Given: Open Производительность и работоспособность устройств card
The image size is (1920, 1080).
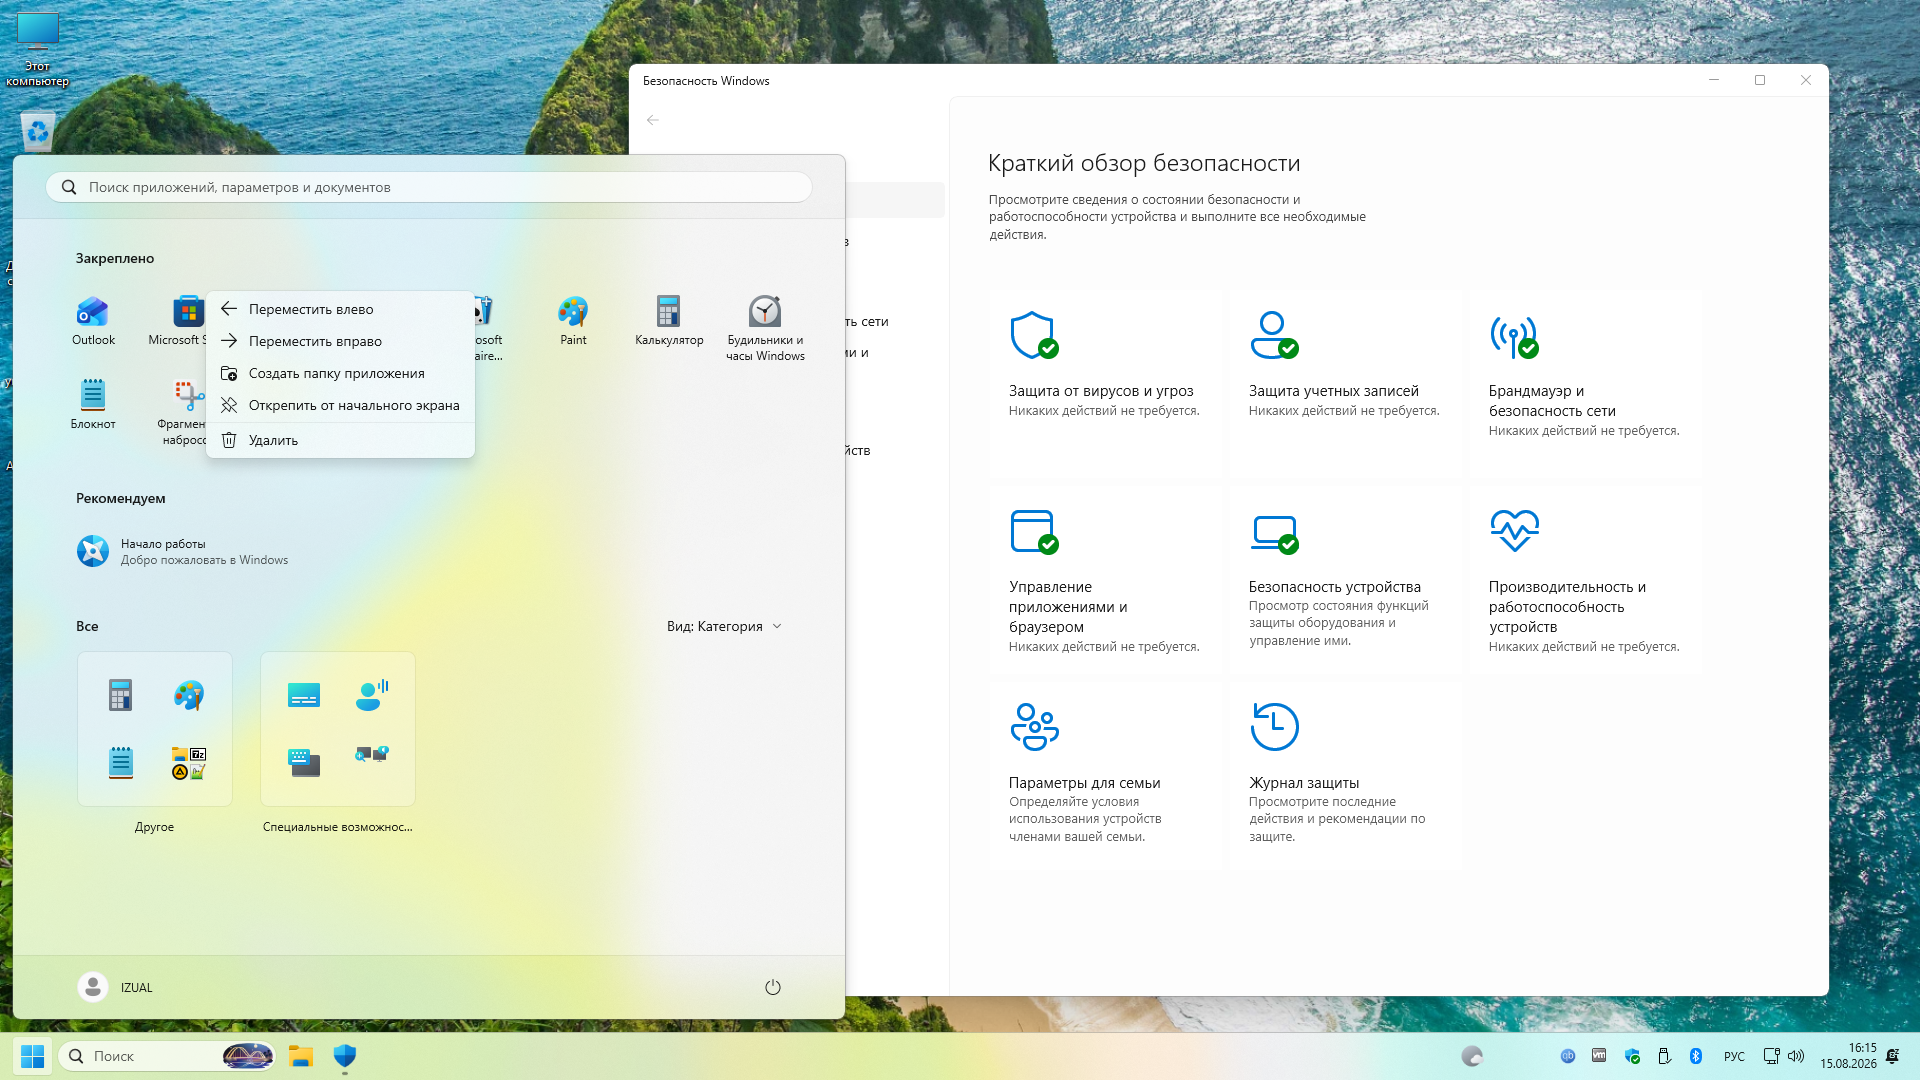Looking at the screenshot, I should point(1586,580).
